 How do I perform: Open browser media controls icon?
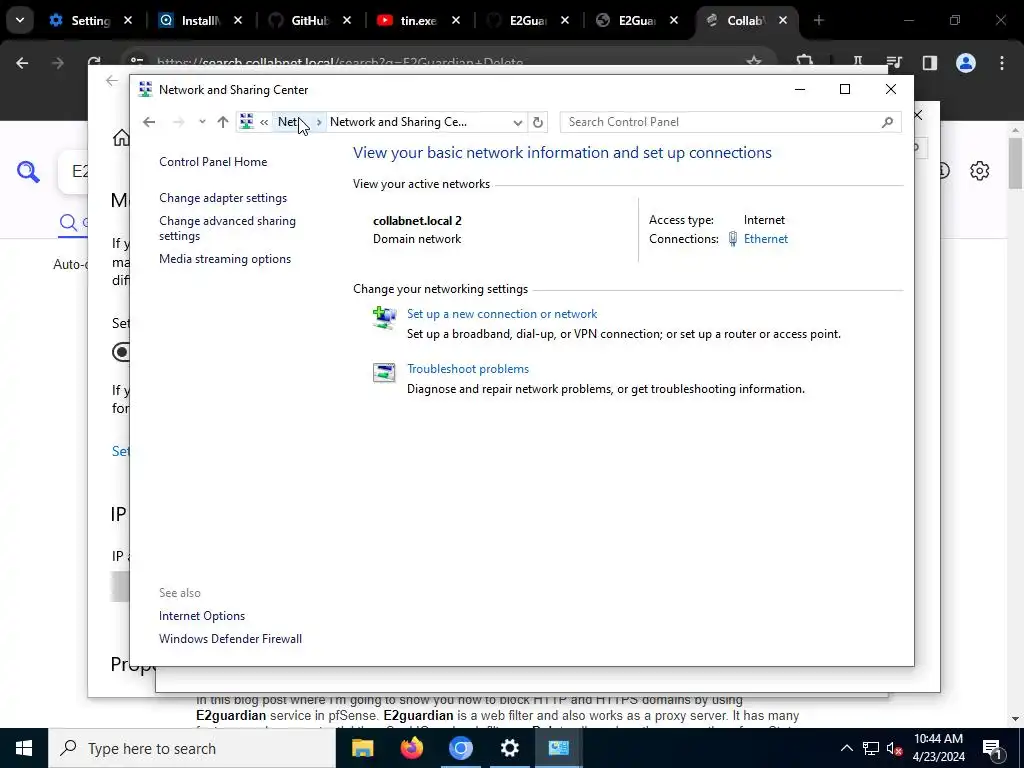[894, 63]
